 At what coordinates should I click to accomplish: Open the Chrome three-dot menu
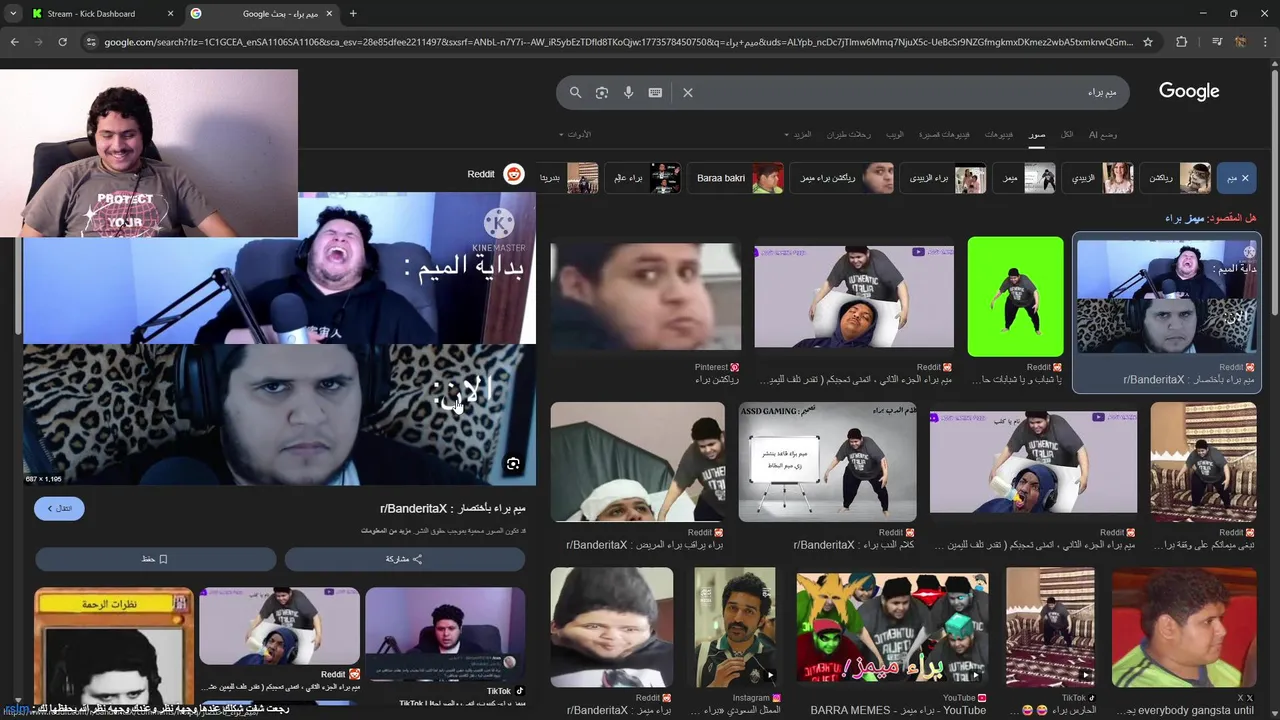tap(1265, 42)
